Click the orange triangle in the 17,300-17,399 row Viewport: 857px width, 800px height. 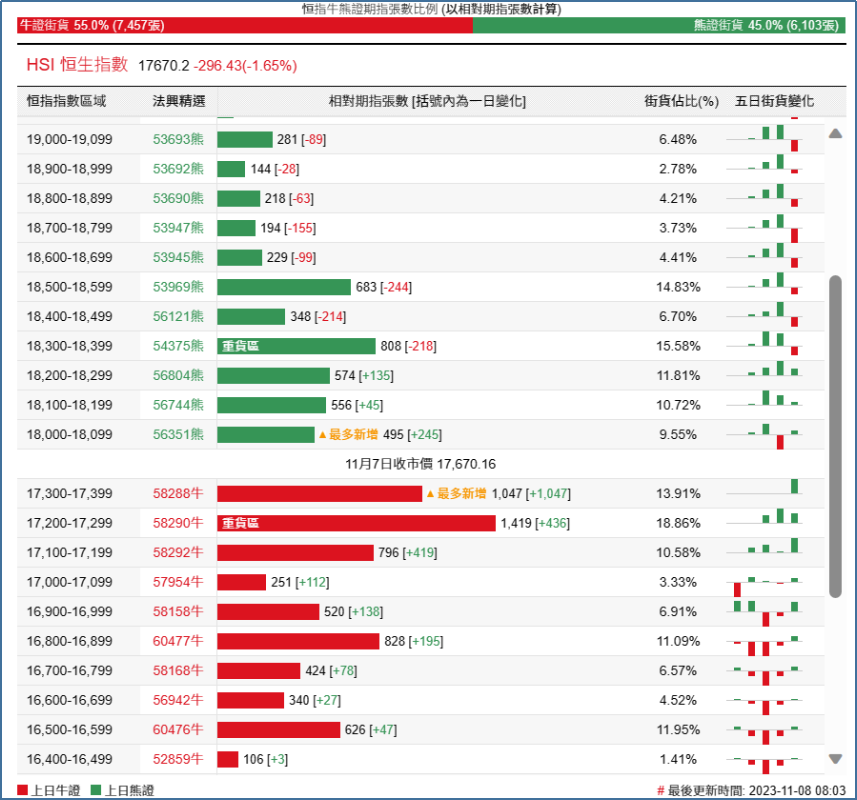coord(430,494)
